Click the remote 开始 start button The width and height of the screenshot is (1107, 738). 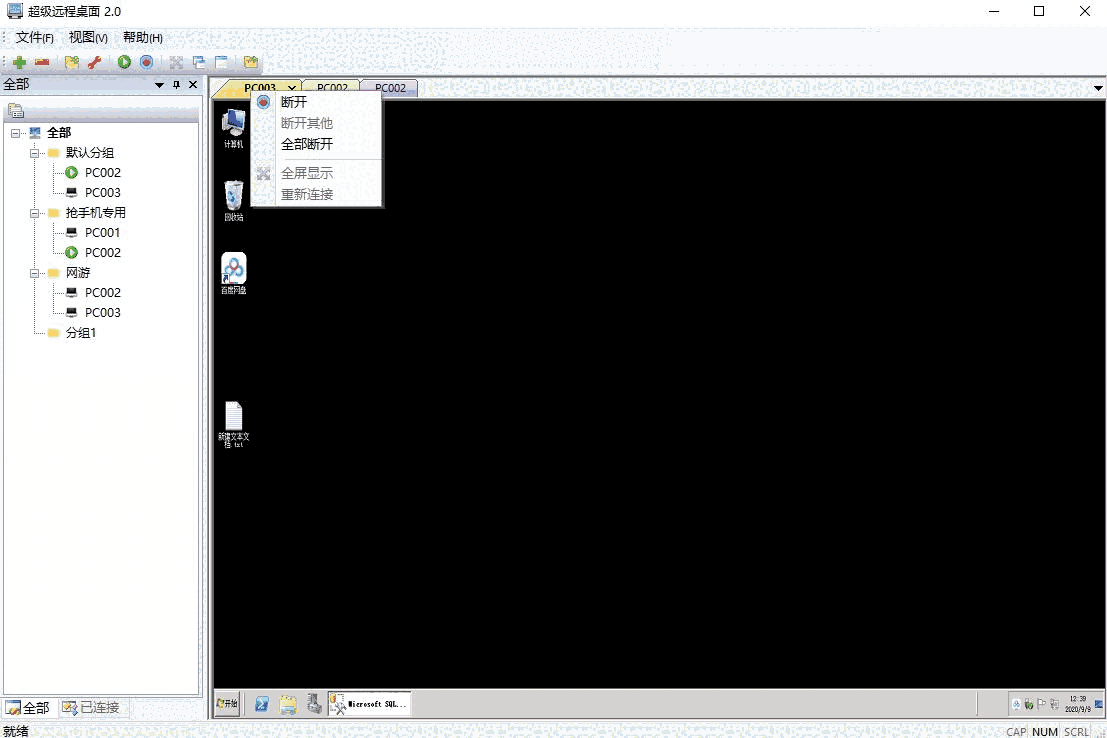coord(227,703)
